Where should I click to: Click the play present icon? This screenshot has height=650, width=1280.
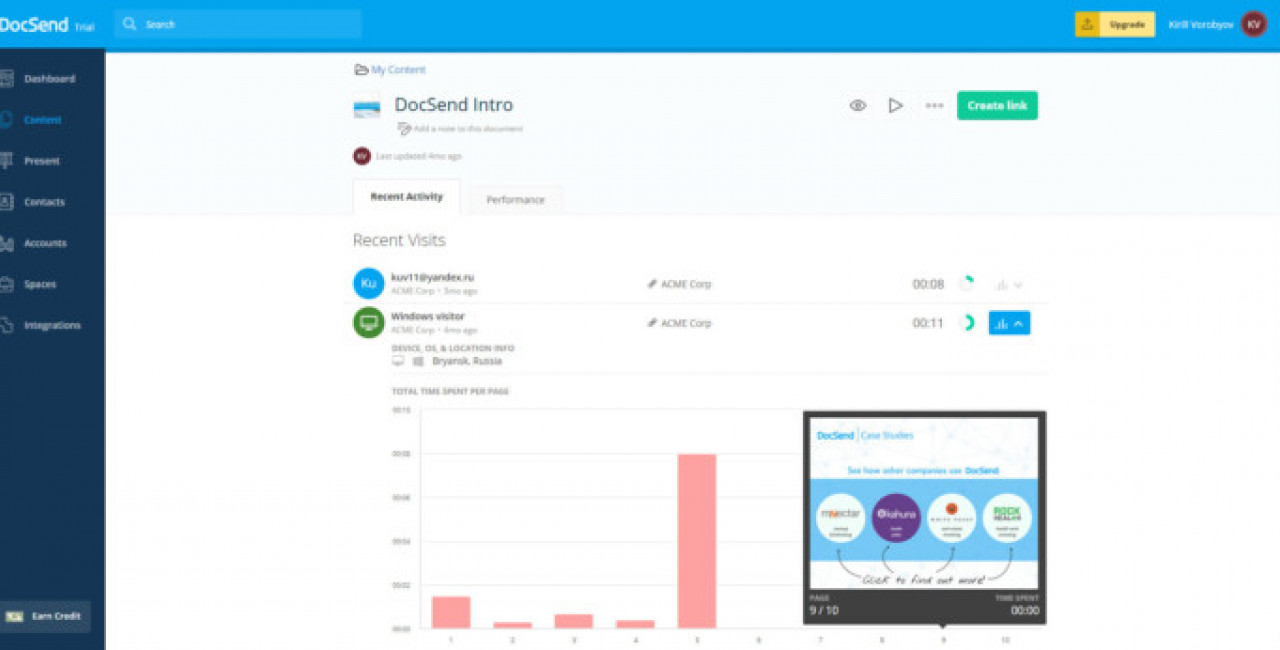pos(896,105)
